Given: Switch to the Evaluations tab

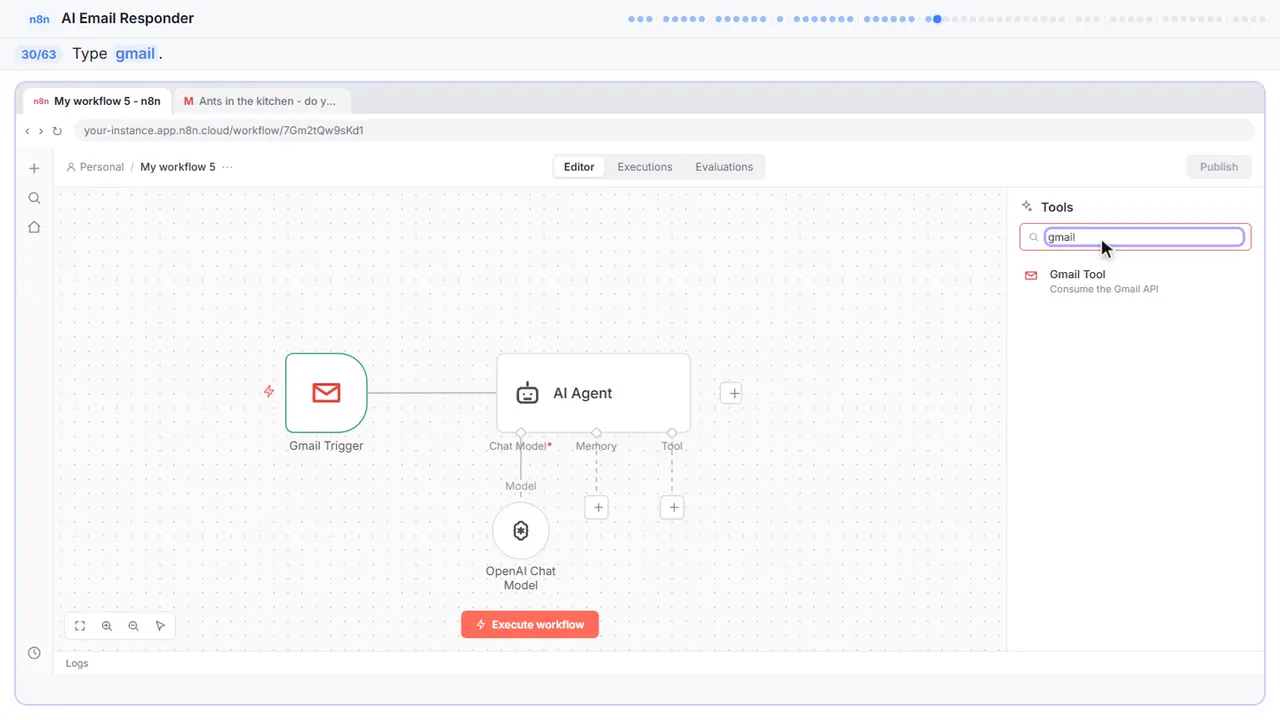Looking at the screenshot, I should pos(724,167).
